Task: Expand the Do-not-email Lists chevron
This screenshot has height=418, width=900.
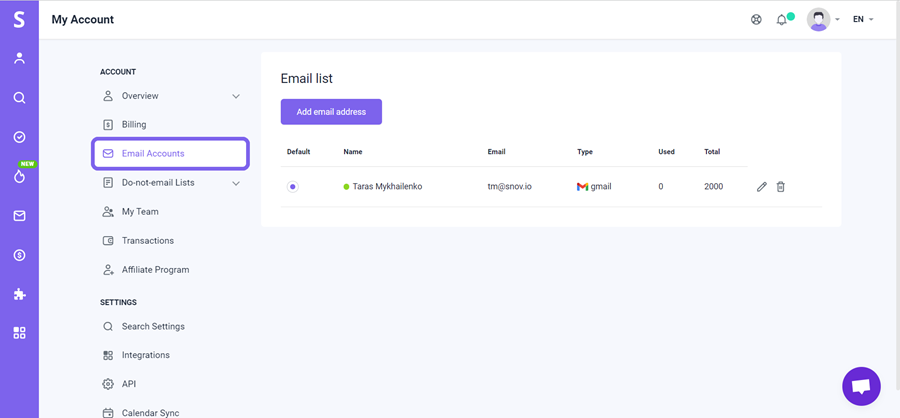Action: (236, 183)
